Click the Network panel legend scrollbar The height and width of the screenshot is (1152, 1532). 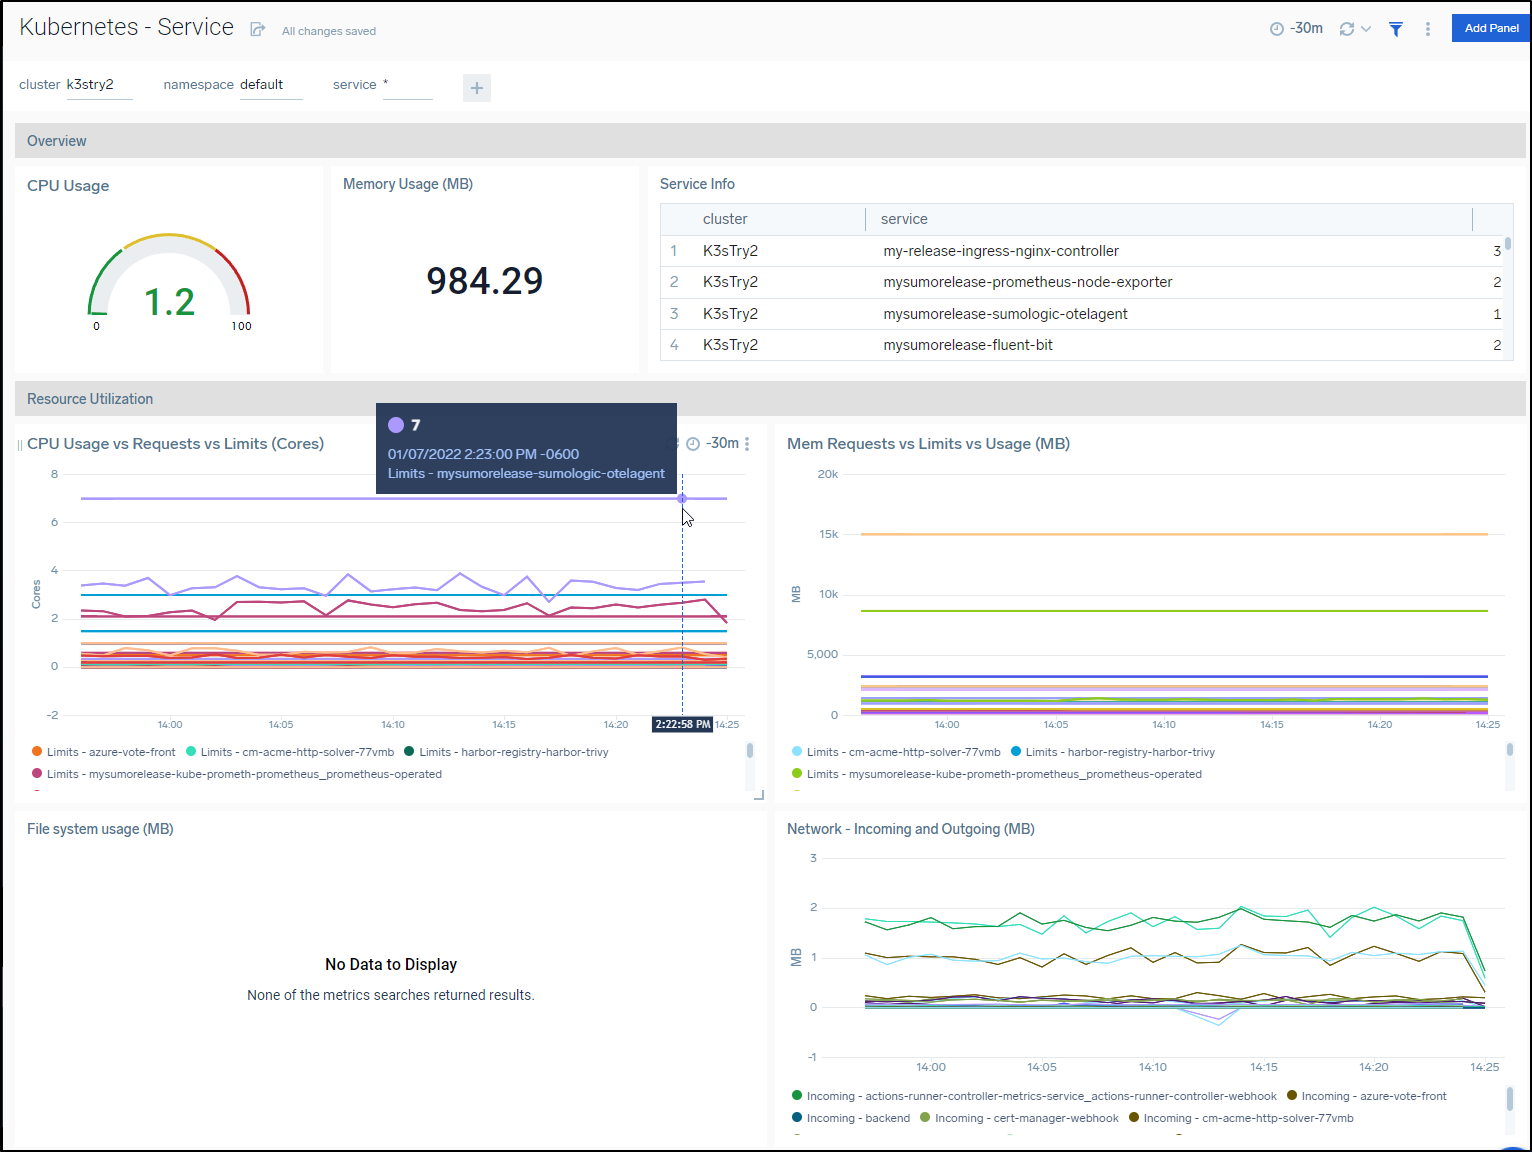(1510, 1099)
